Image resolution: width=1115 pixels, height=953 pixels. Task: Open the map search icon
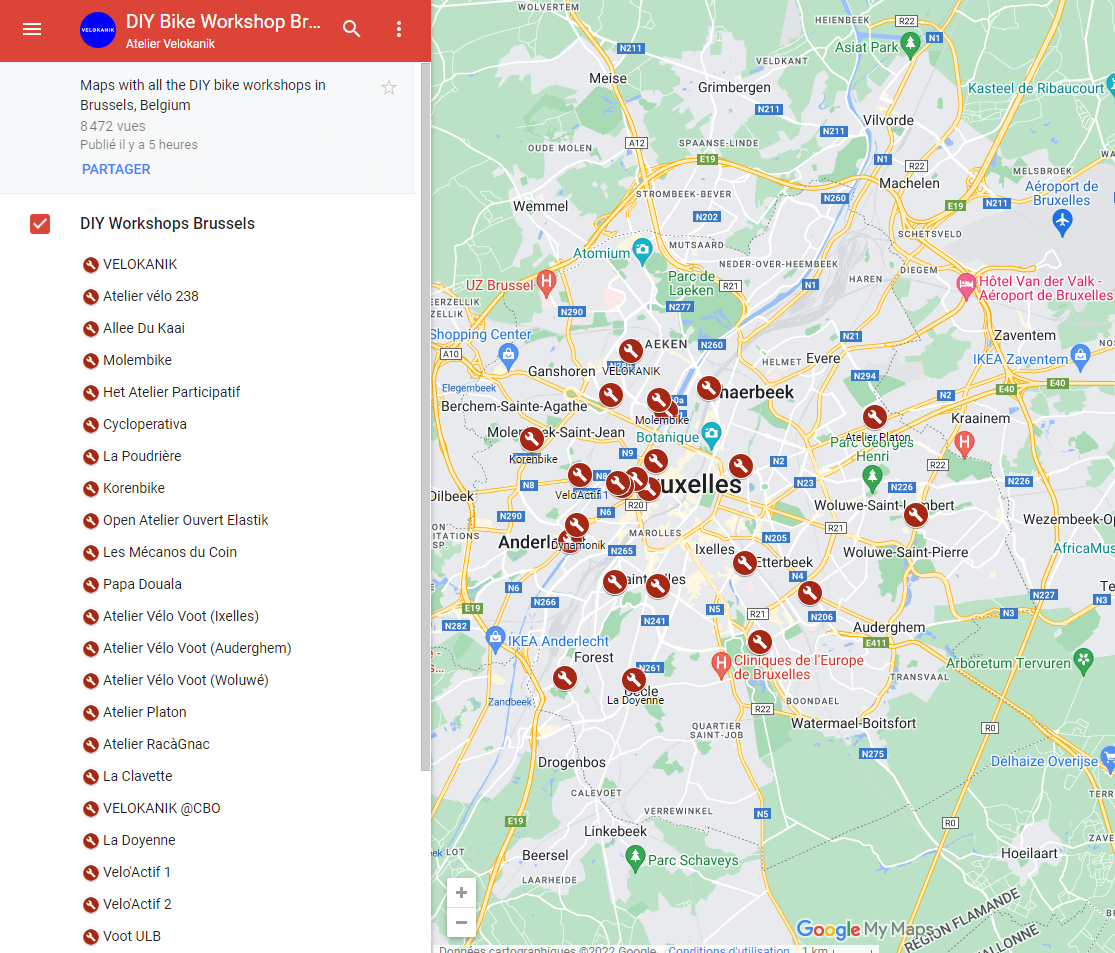(351, 29)
